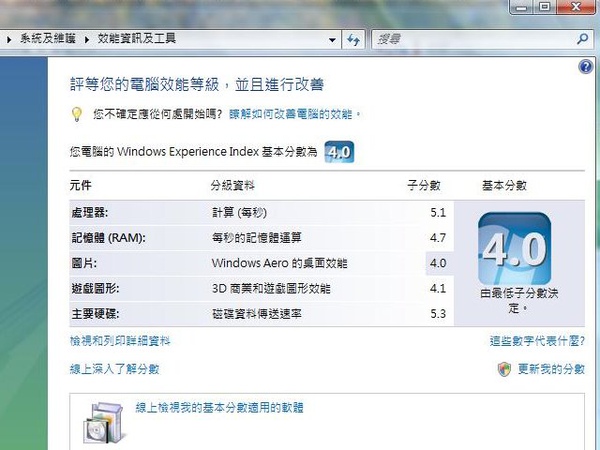Click the gaming graphics subscore 4.1
Viewport: 600px width, 450px height.
click(x=438, y=289)
